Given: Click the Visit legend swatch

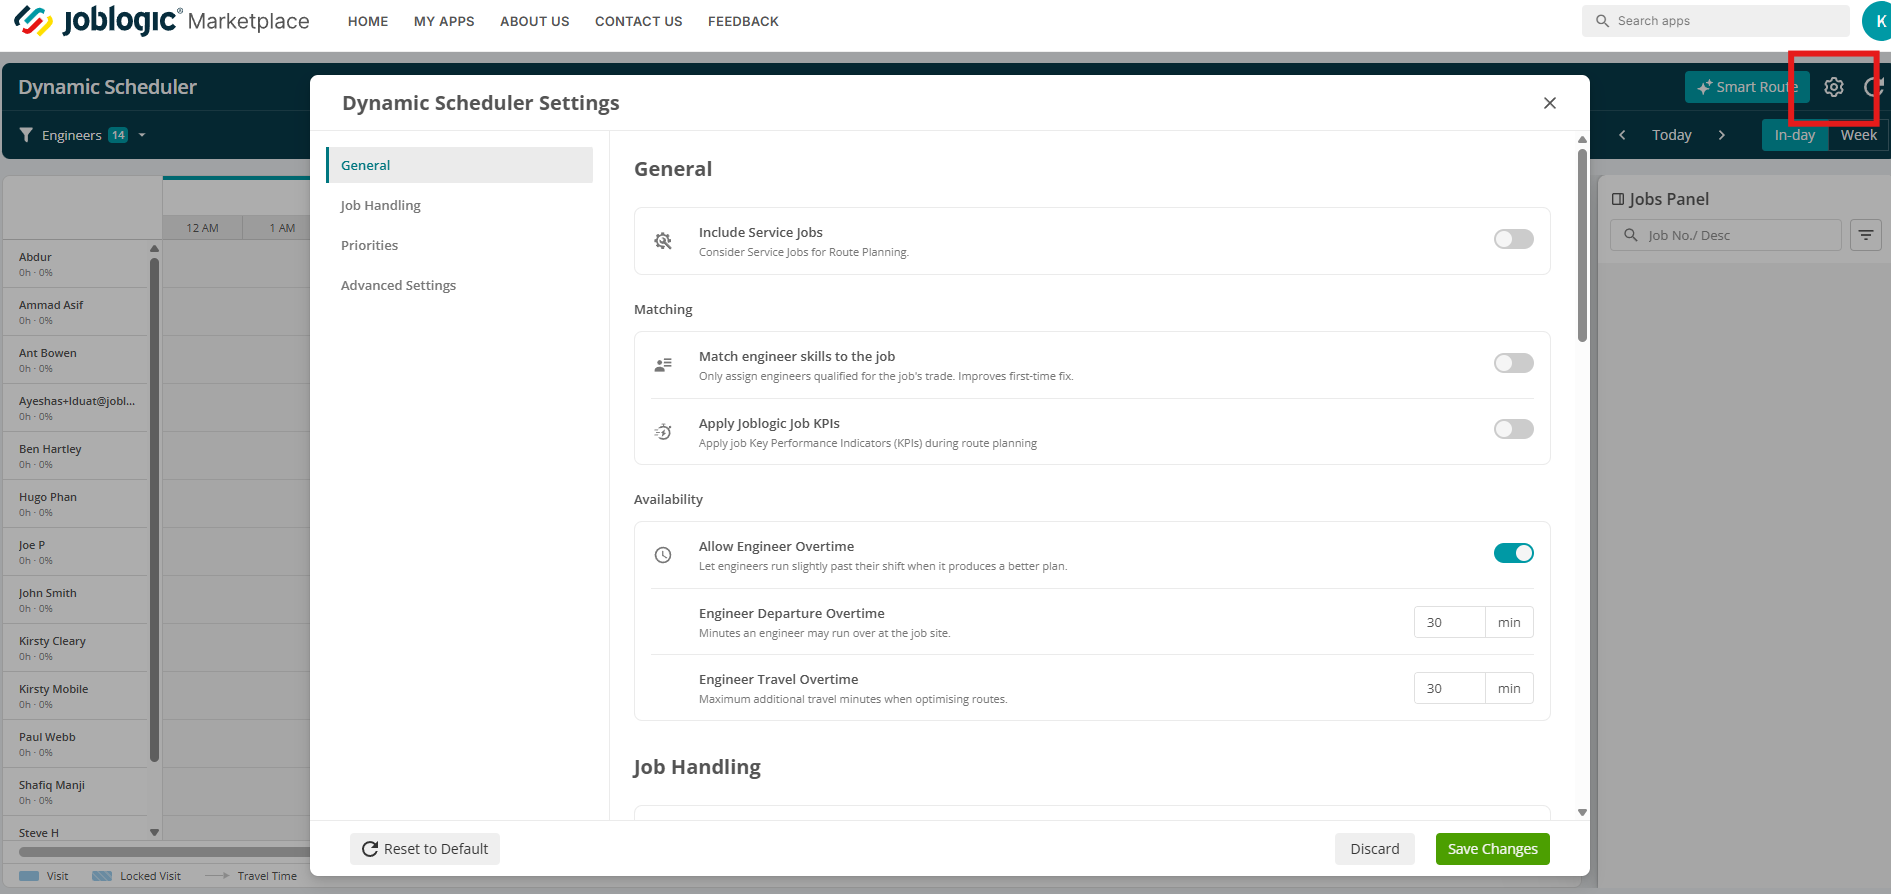Looking at the screenshot, I should coord(29,876).
